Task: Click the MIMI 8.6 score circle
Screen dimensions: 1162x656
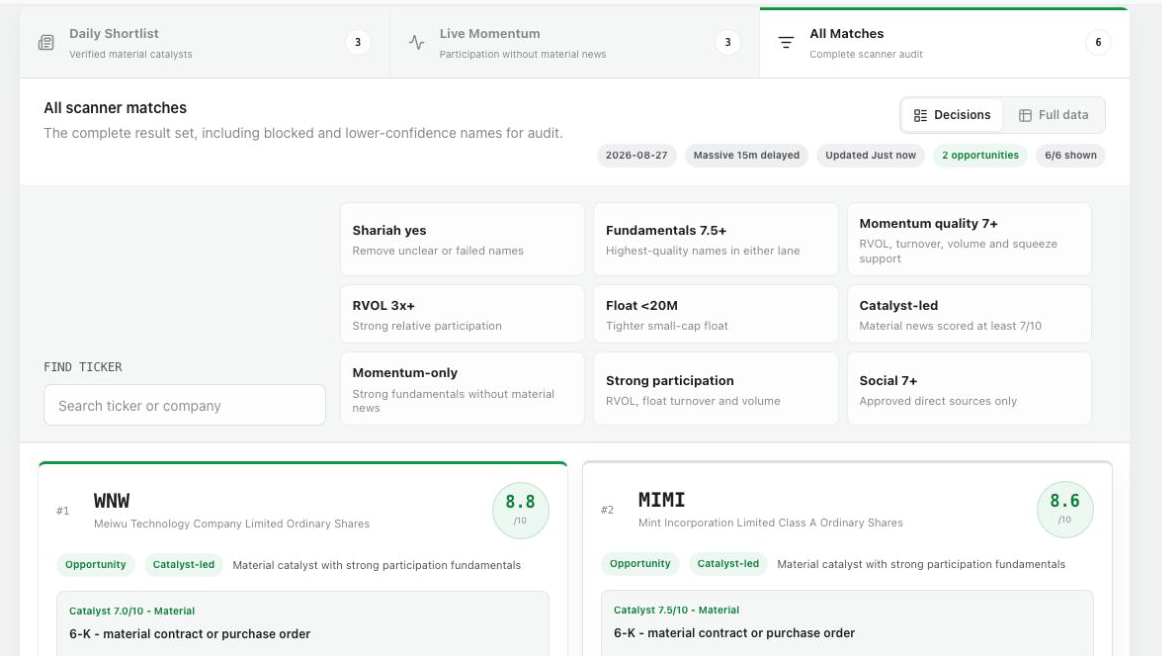Action: [x=1065, y=509]
